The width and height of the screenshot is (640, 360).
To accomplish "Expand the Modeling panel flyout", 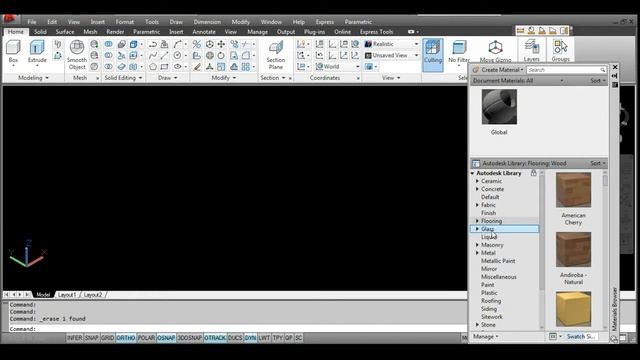I will [33, 78].
